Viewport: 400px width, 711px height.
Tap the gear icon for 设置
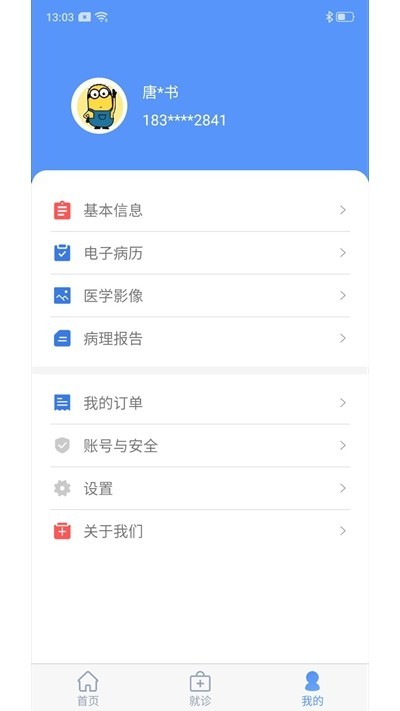62,488
